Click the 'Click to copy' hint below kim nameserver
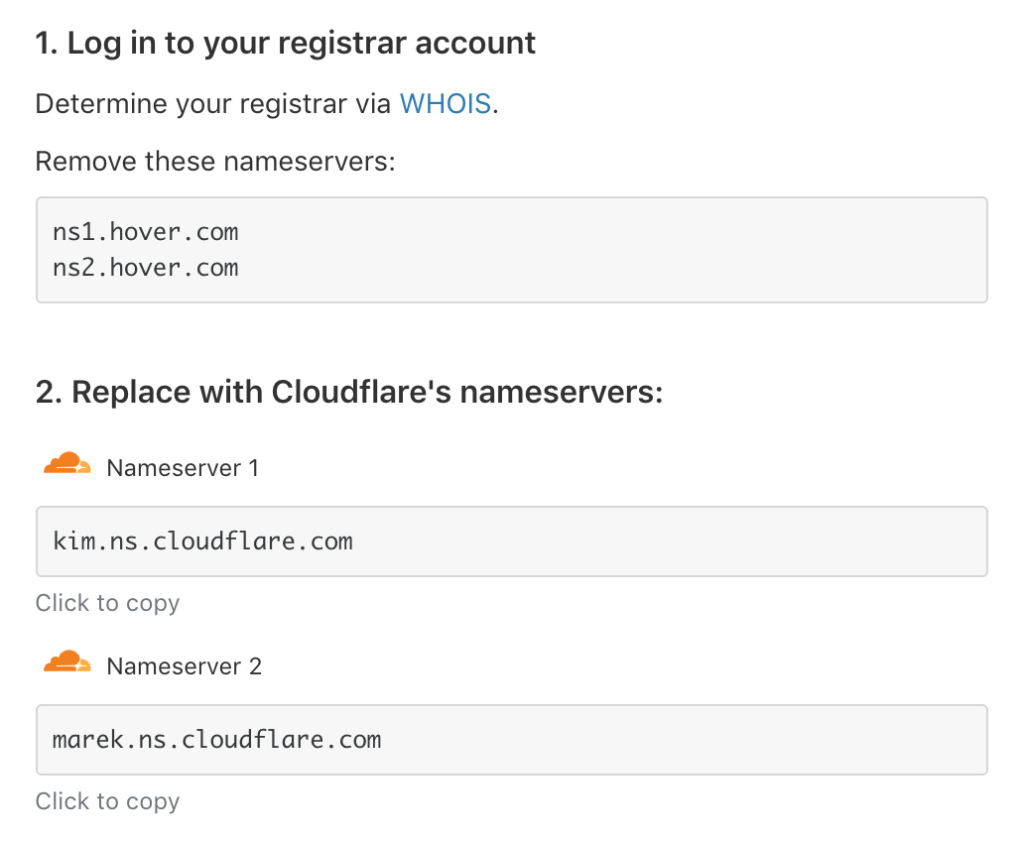The width and height of the screenshot is (1024, 841). (x=107, y=602)
